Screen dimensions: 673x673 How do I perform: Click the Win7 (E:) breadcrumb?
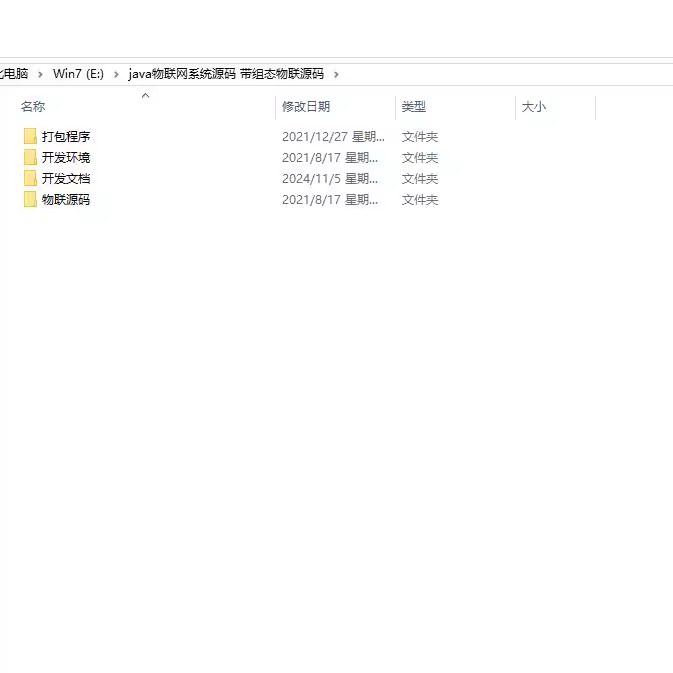point(78,74)
